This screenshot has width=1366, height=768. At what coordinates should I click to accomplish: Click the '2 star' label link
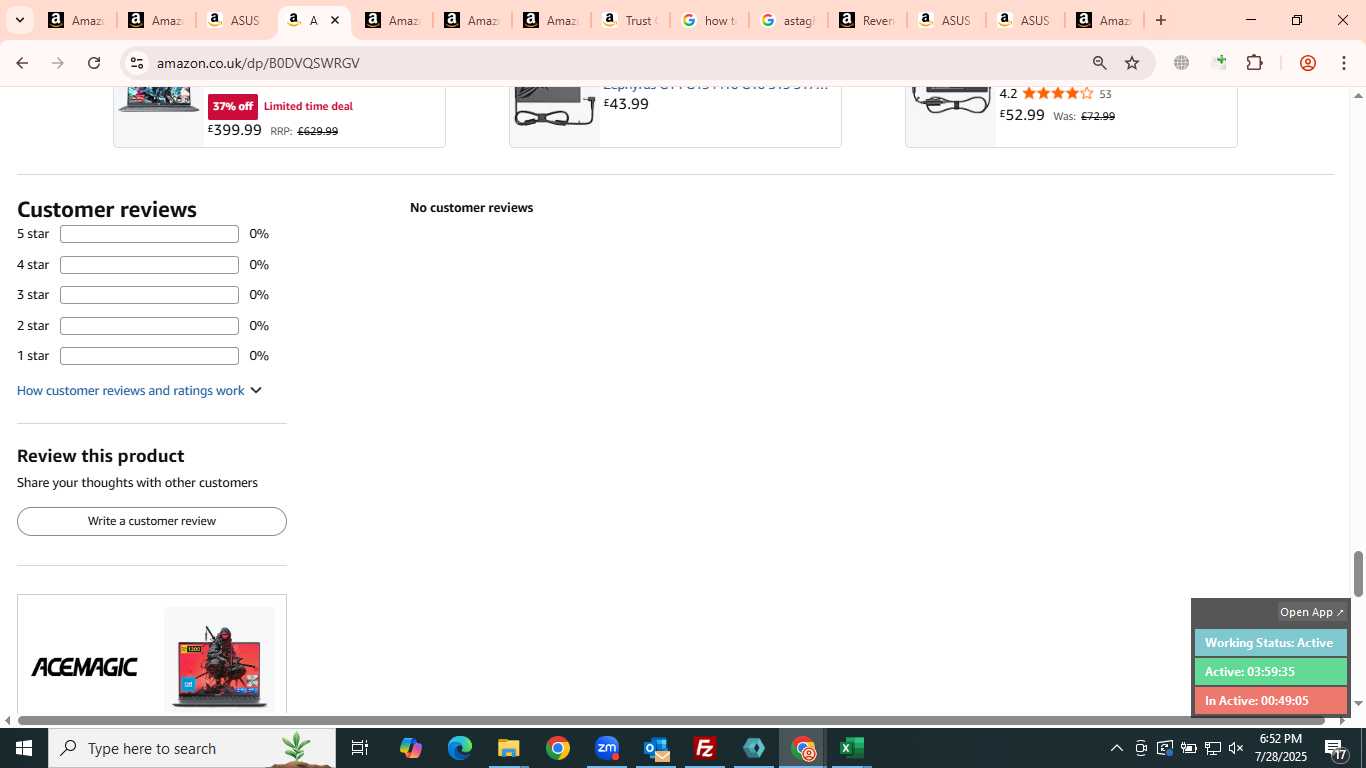point(33,326)
